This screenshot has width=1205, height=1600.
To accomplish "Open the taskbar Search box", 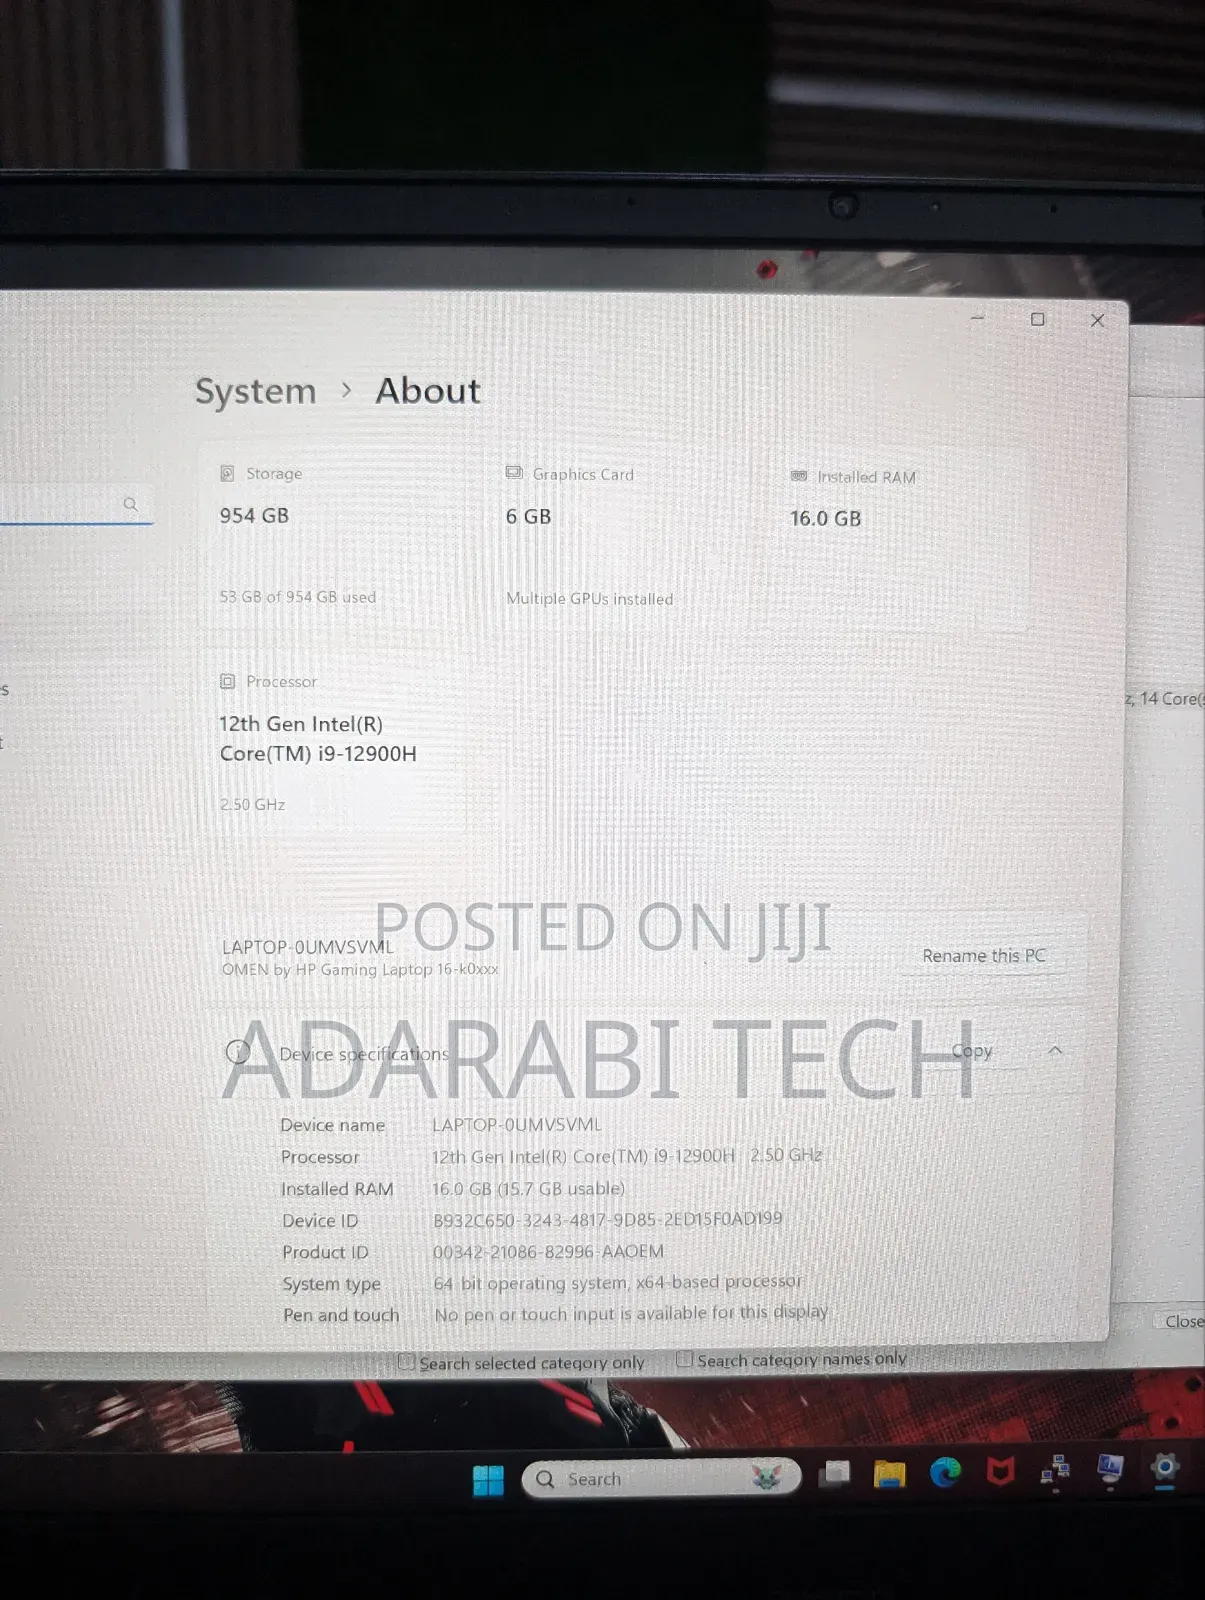I will pyautogui.click(x=661, y=1478).
